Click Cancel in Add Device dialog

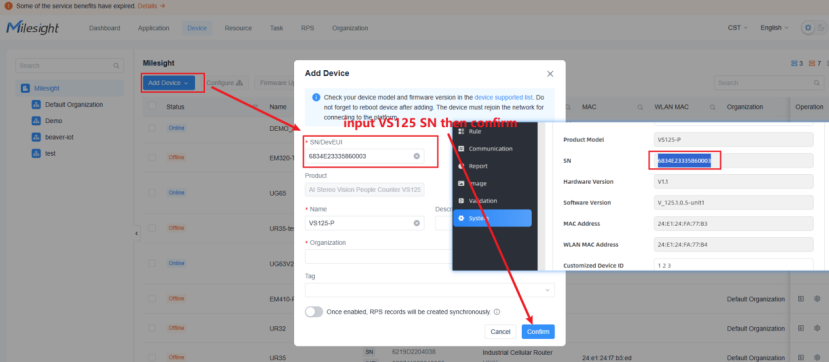(x=500, y=331)
